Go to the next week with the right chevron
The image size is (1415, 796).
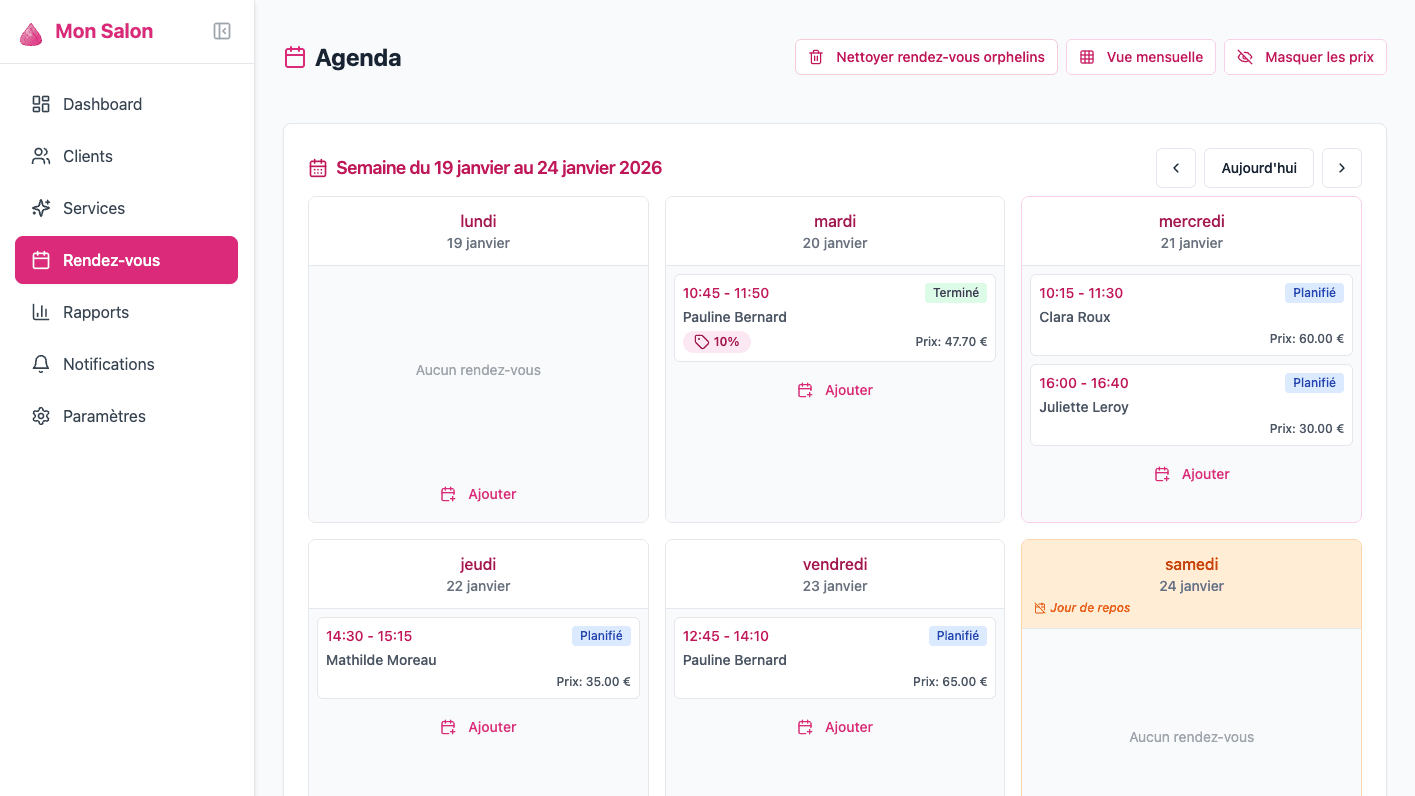[x=1341, y=167]
